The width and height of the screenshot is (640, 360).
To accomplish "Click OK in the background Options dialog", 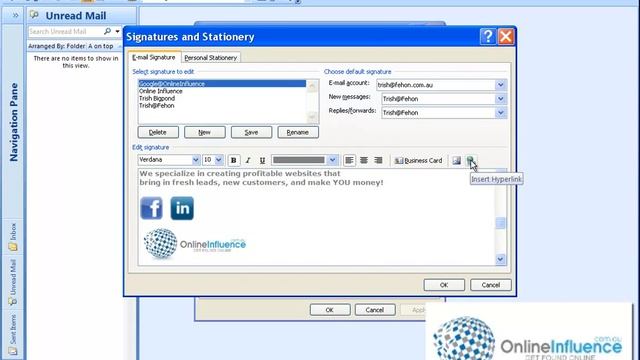I will click(330, 310).
